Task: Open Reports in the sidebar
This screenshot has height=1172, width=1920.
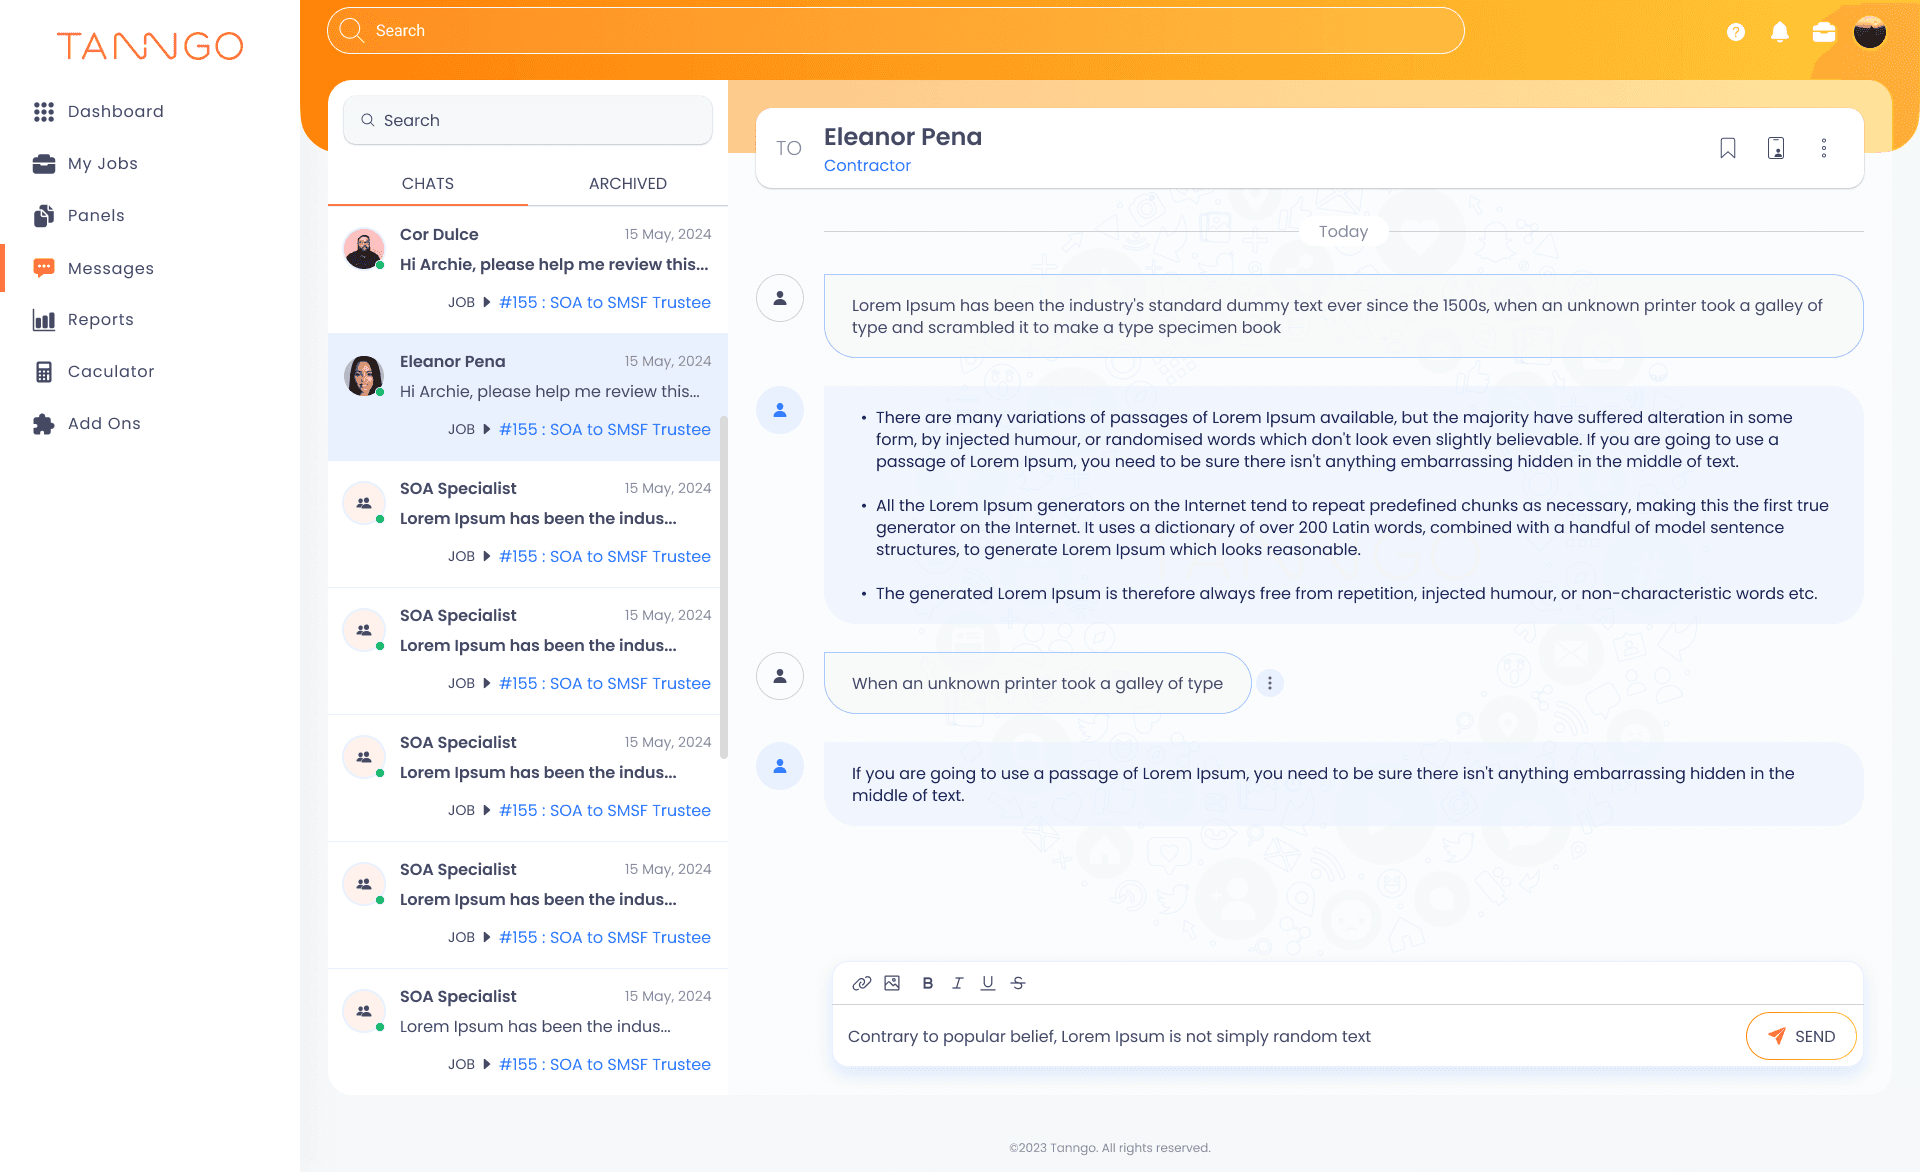Action: 100,320
